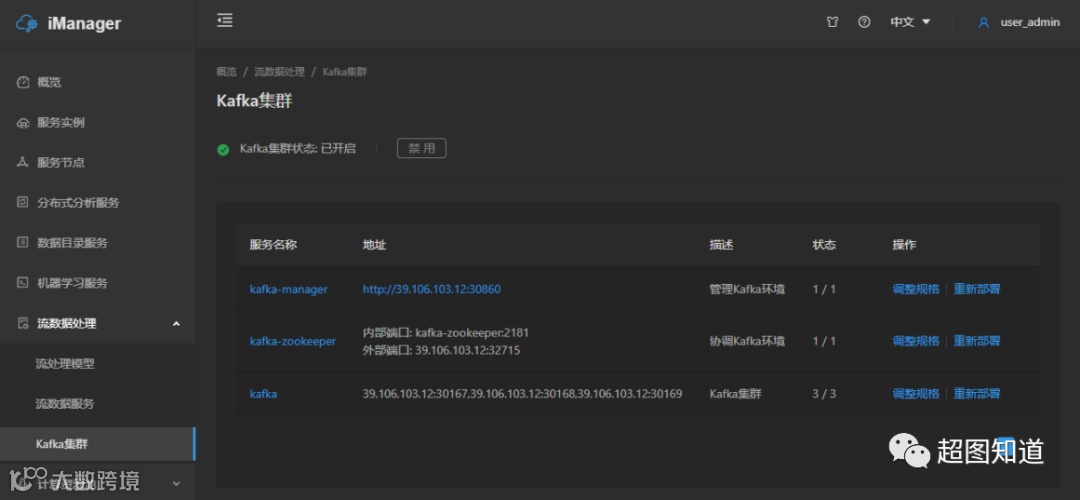
Task: Click the 机器学习服务 icon in the sidebar
Action: pos(23,282)
